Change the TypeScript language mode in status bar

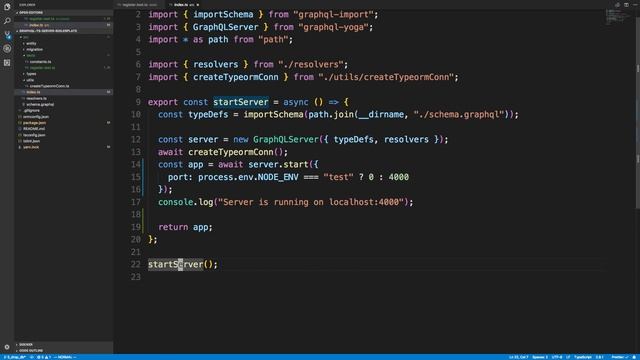(583, 357)
